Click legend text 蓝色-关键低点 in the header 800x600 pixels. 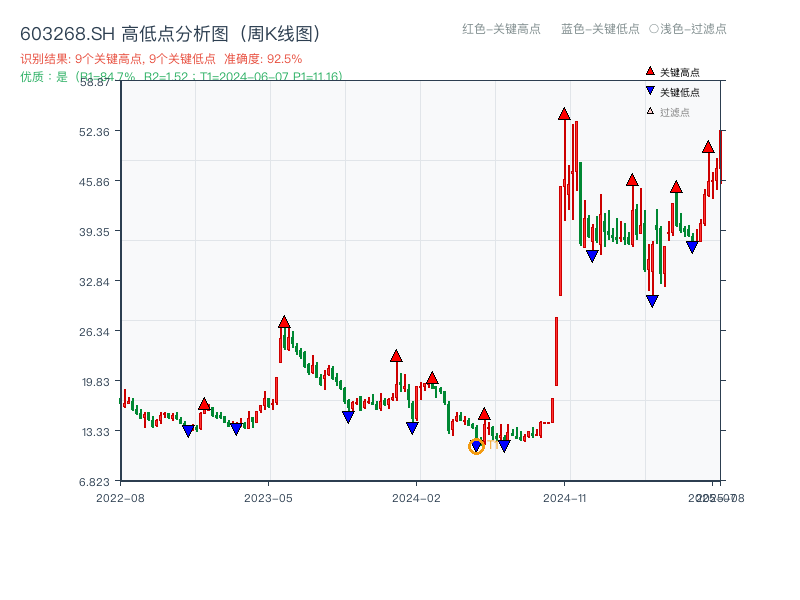pos(600,29)
